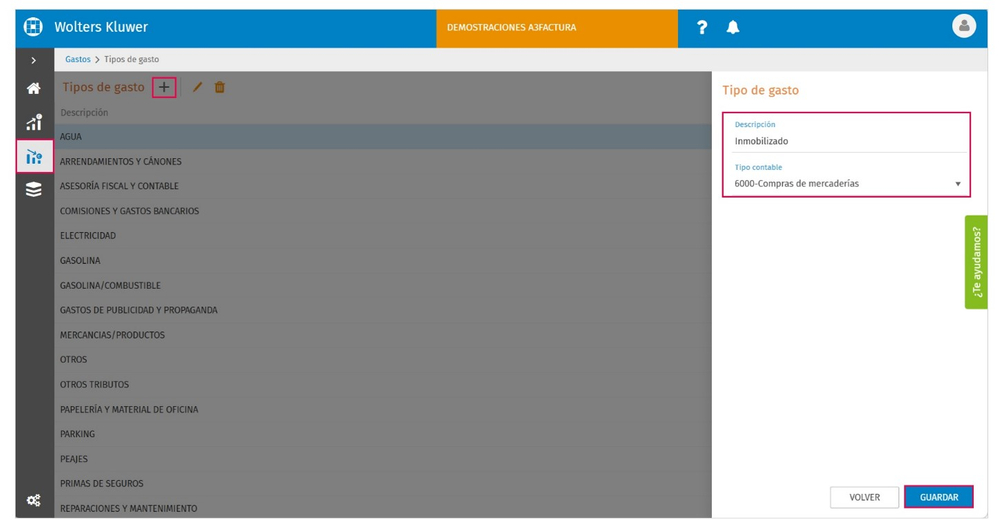The image size is (999, 527).
Task: Edit selected expense type with pencil icon
Action: [x=198, y=87]
